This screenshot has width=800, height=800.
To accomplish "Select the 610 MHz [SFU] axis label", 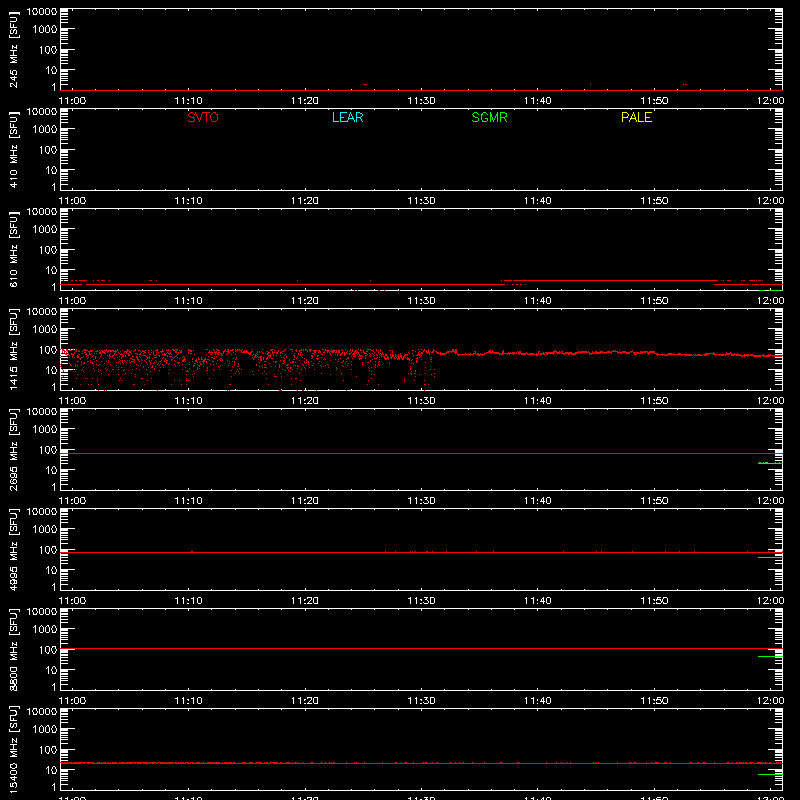I will (x=13, y=250).
